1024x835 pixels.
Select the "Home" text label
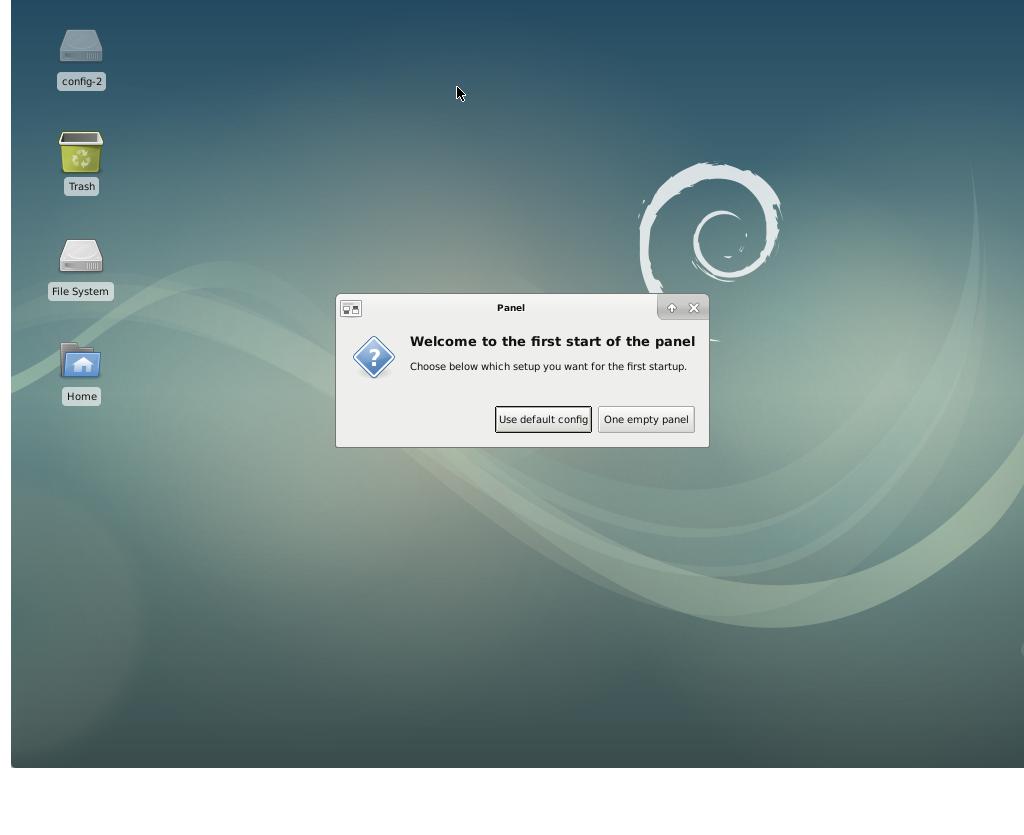coord(81,397)
